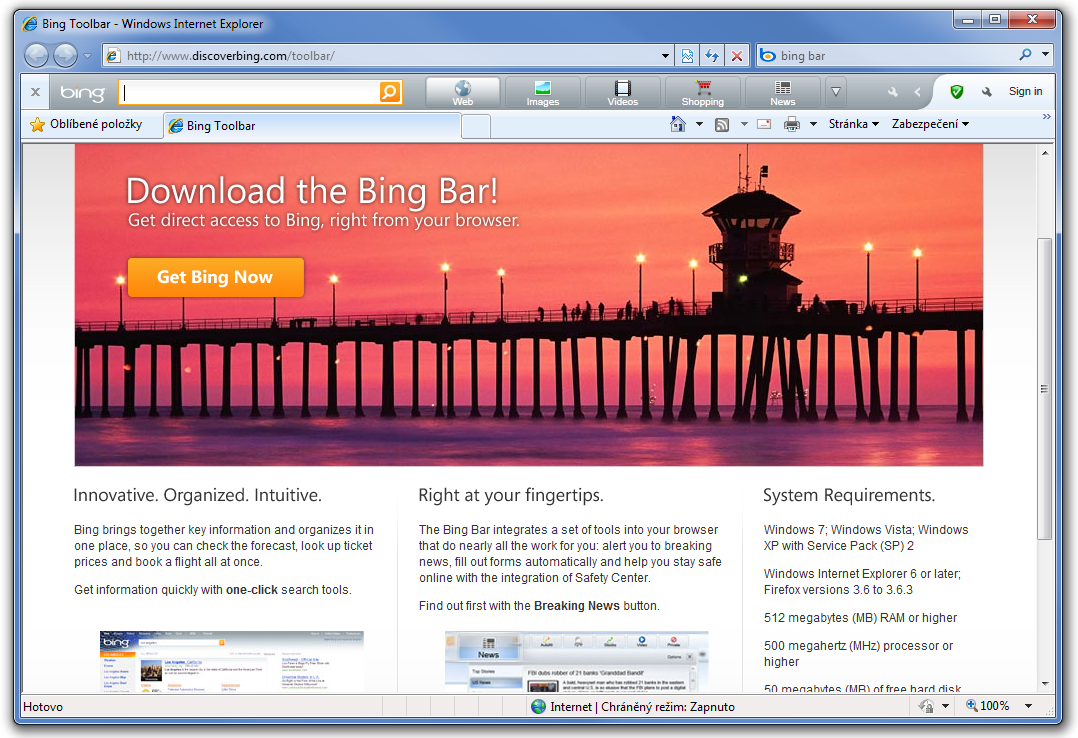Select the News toolbar button

[782, 92]
